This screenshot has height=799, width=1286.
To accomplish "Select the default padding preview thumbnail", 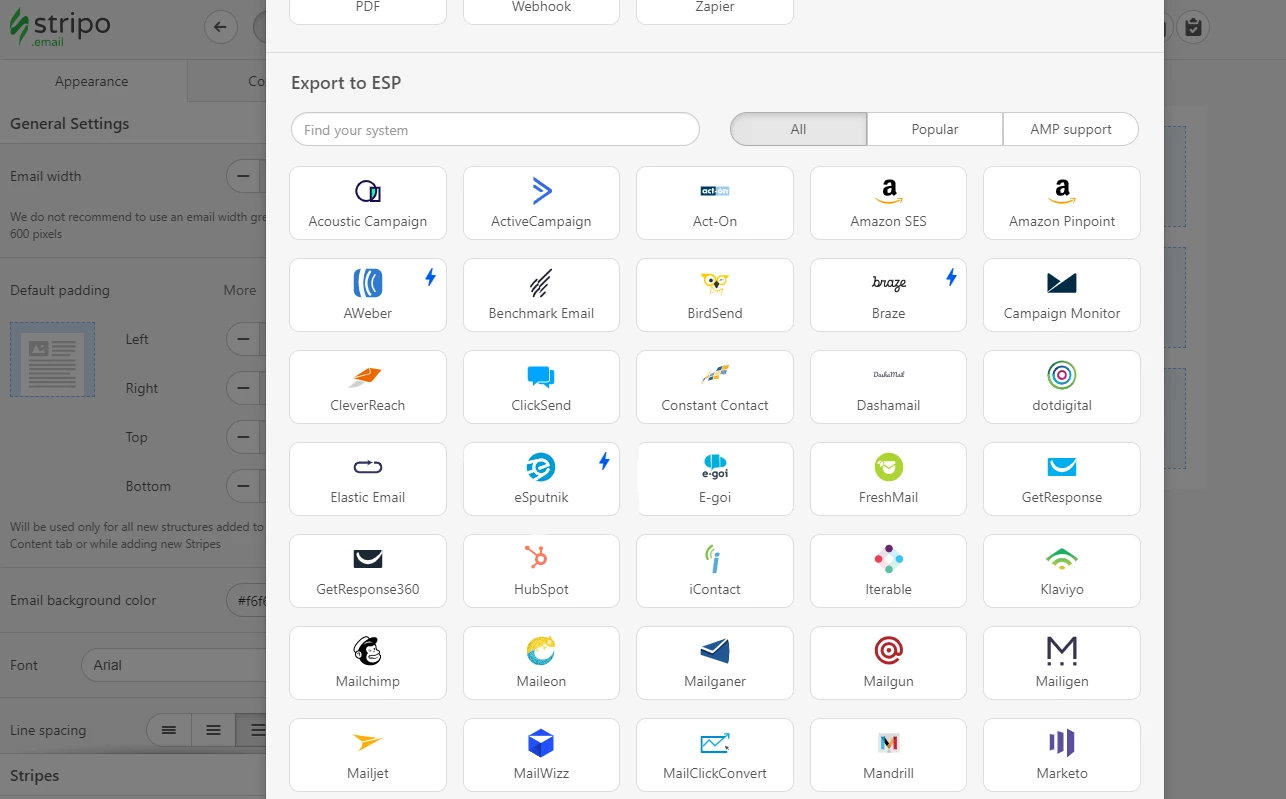I will click(x=52, y=359).
